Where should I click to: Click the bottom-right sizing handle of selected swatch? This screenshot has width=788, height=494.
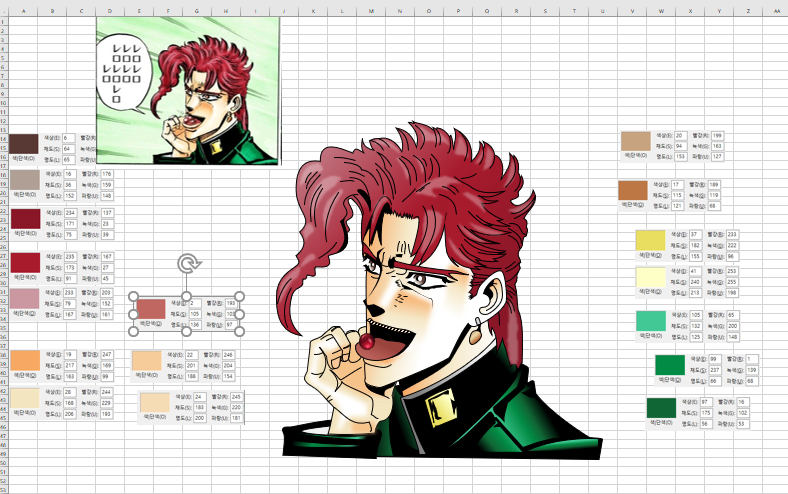(x=239, y=331)
